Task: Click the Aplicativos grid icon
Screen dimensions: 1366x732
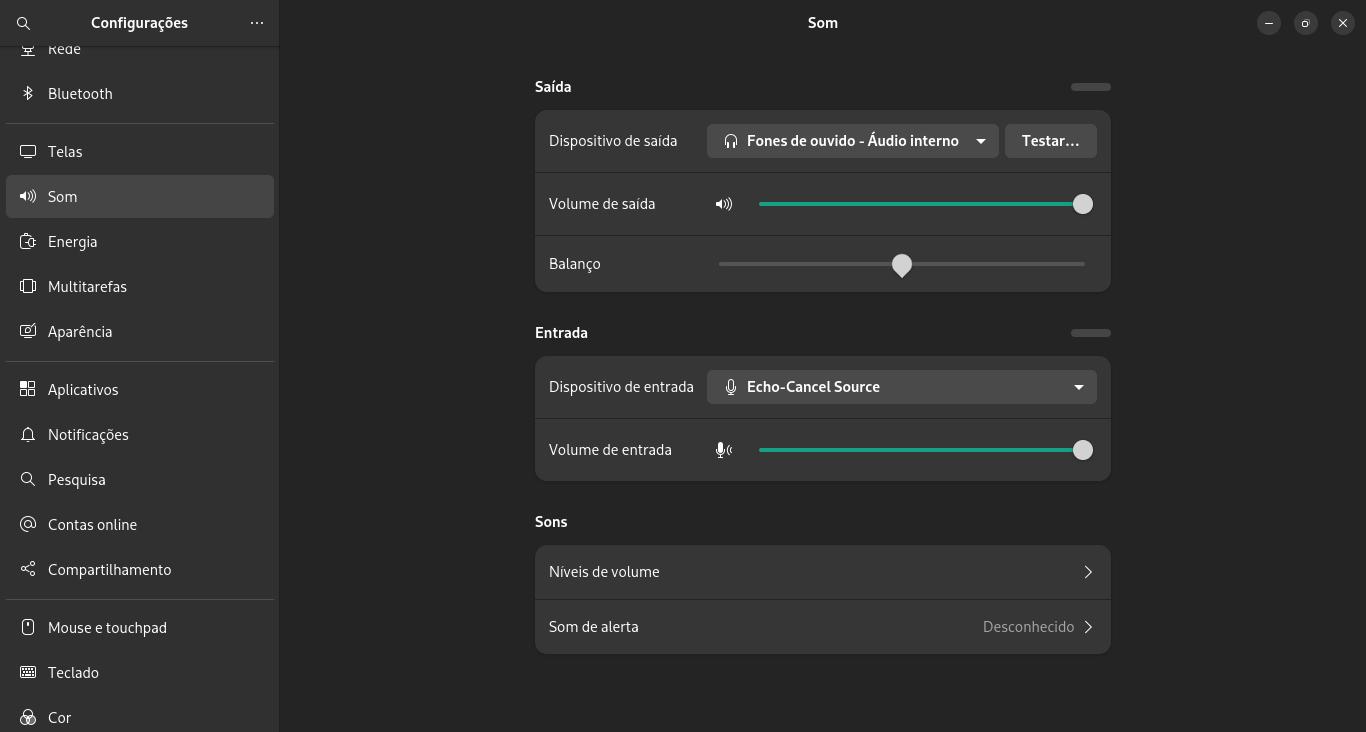Action: click(28, 390)
